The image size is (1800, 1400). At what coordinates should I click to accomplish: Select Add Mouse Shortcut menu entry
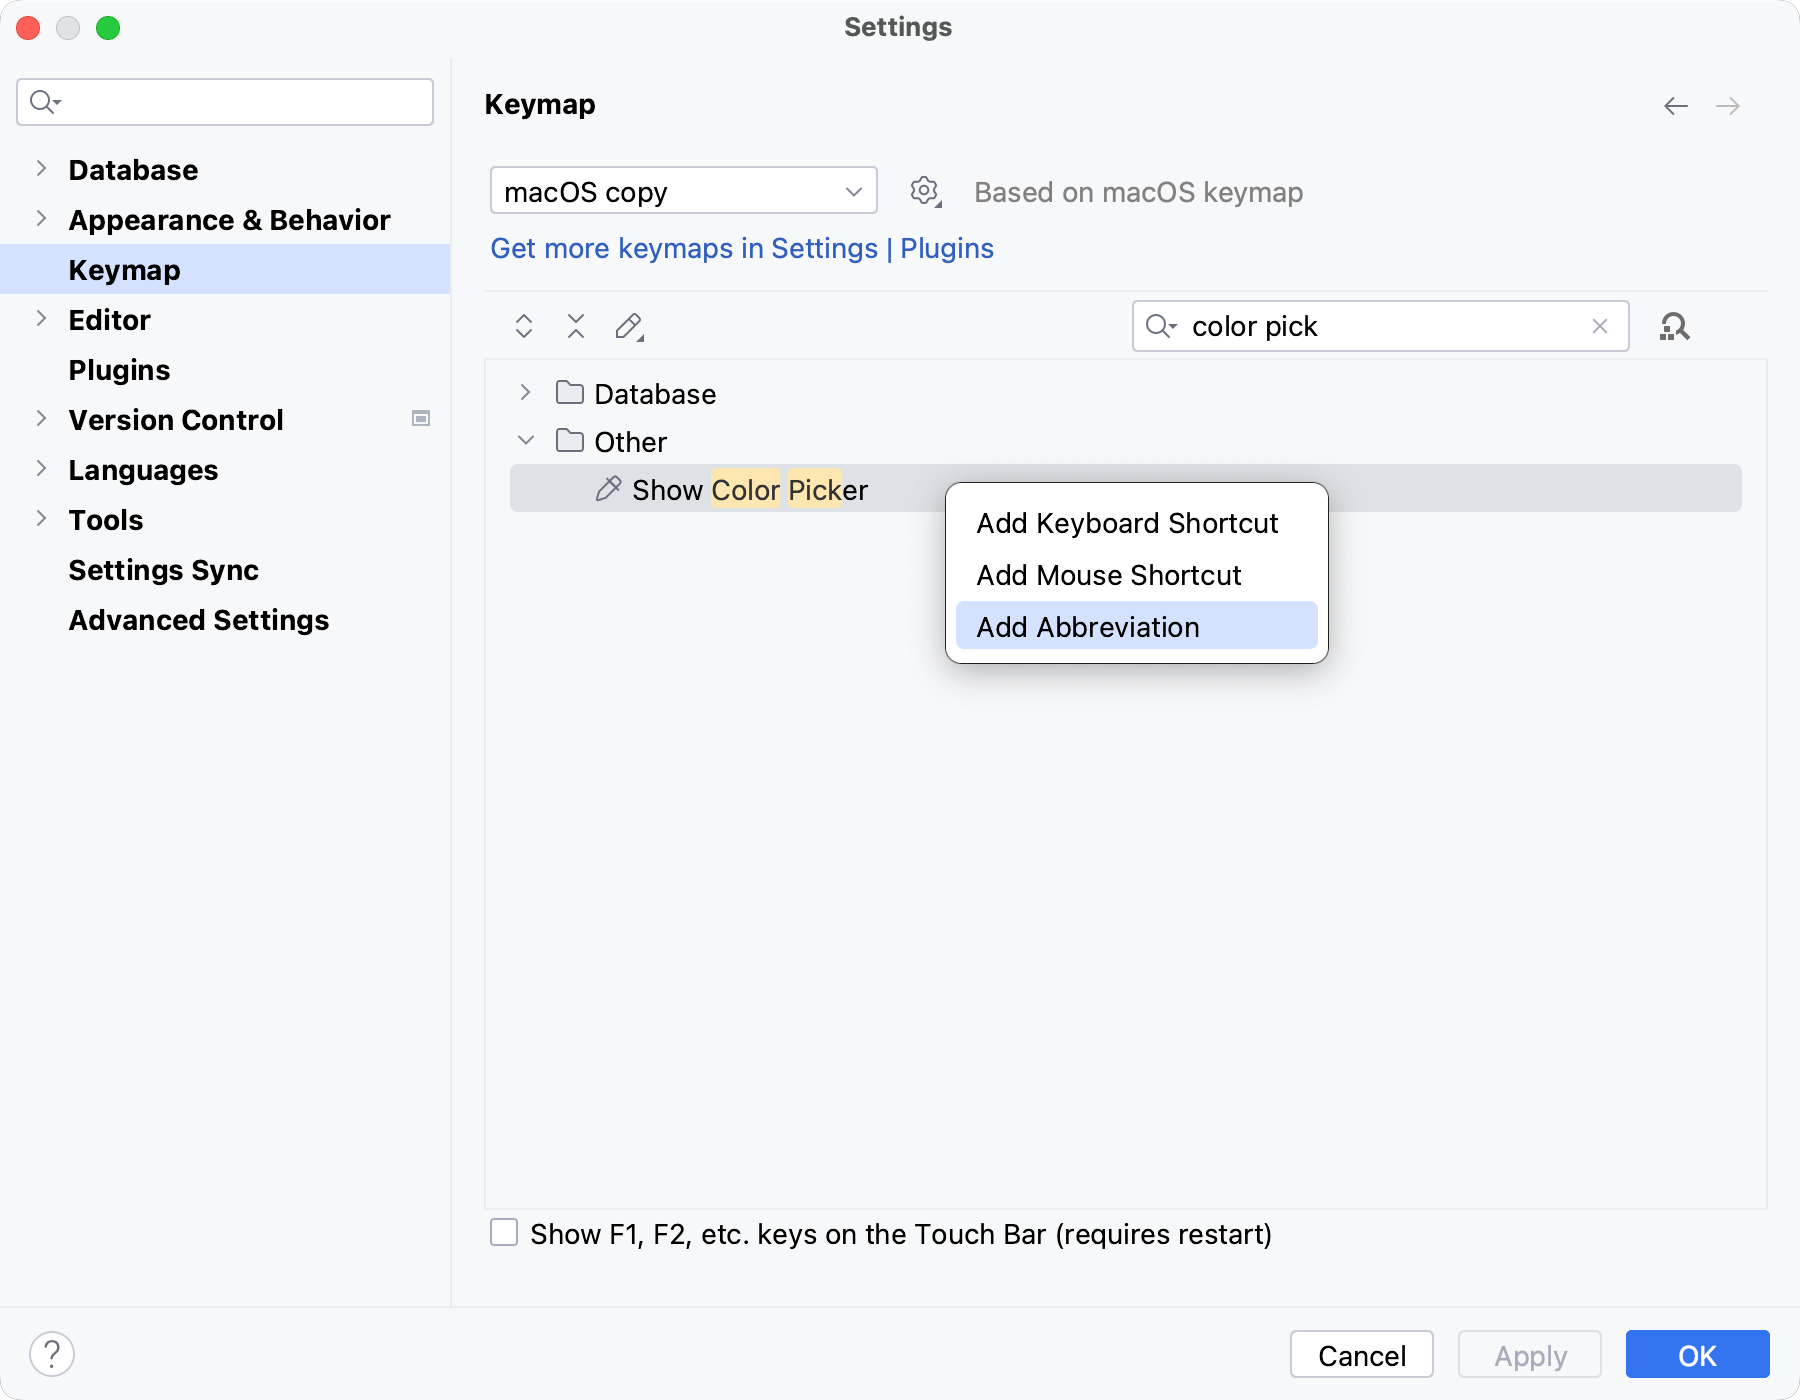point(1108,575)
